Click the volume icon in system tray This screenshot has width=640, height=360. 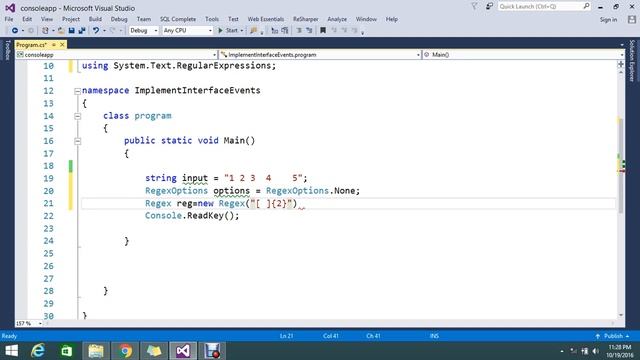tap(596, 351)
